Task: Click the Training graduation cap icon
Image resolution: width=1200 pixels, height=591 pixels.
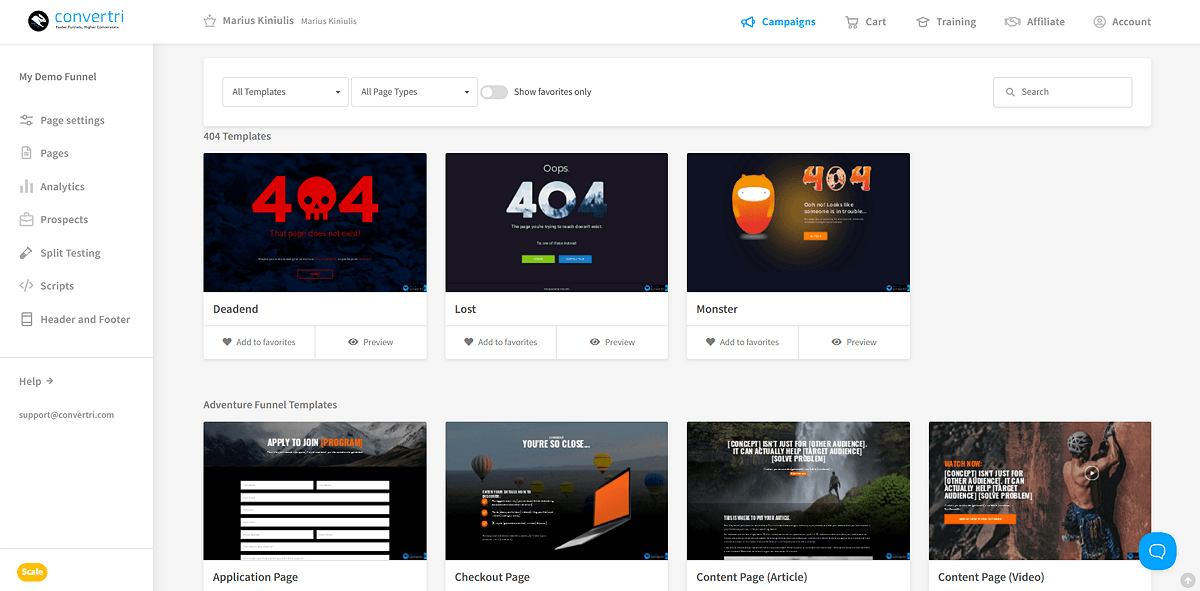Action: (923, 22)
